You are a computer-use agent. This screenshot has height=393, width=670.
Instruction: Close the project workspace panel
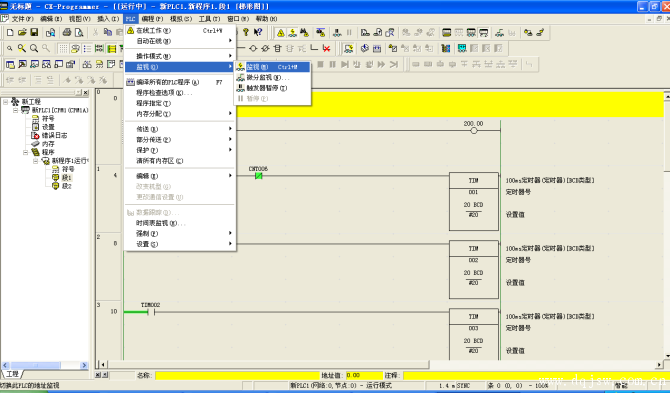(x=86, y=92)
